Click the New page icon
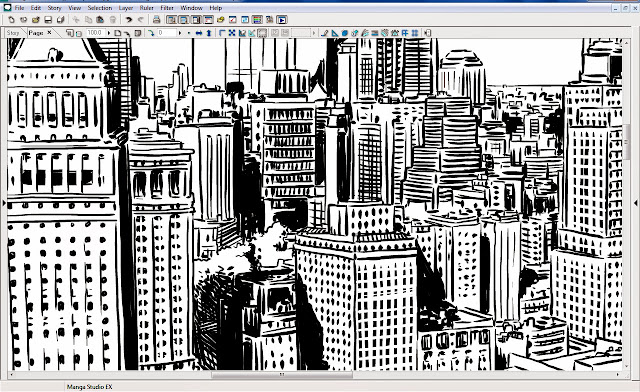This screenshot has height=392, width=640. pyautogui.click(x=11, y=19)
